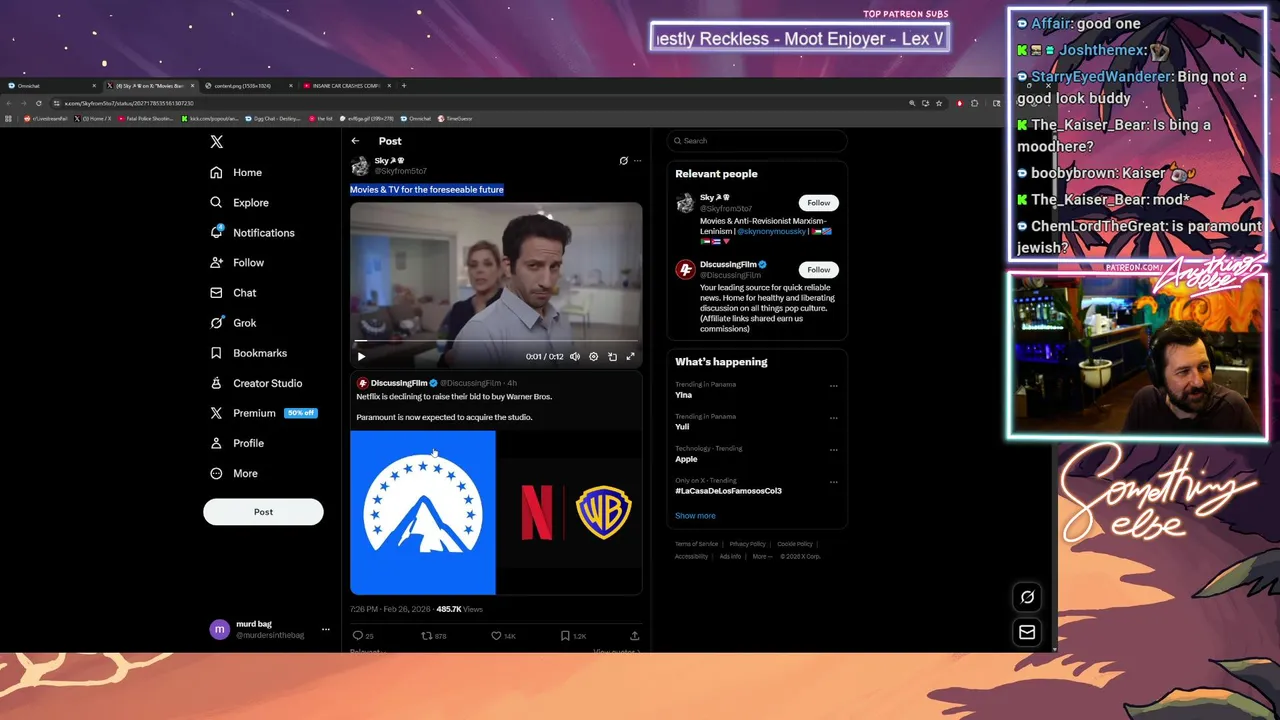Open the trending topic Yina
Image resolution: width=1280 pixels, height=720 pixels.
684,395
